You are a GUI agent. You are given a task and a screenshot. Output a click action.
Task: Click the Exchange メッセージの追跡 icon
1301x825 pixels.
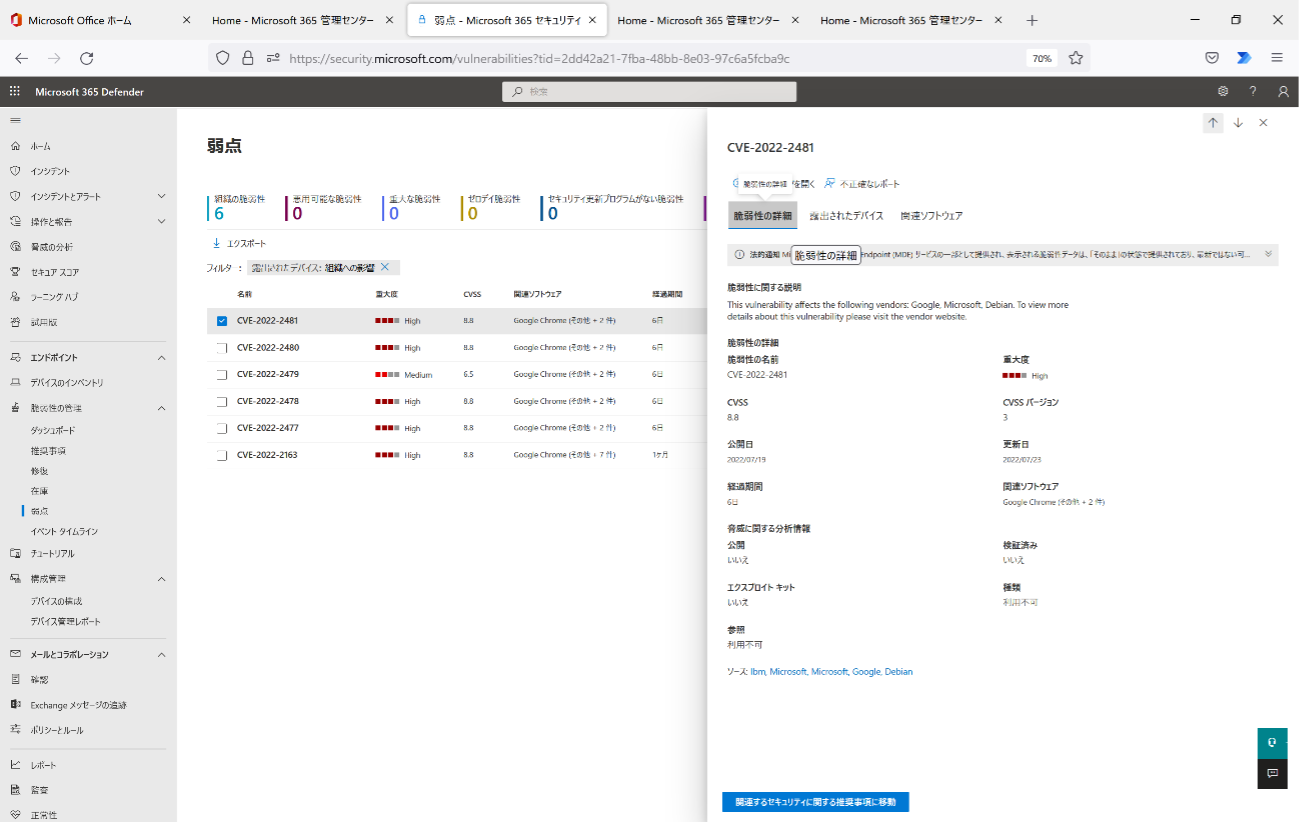[15, 705]
